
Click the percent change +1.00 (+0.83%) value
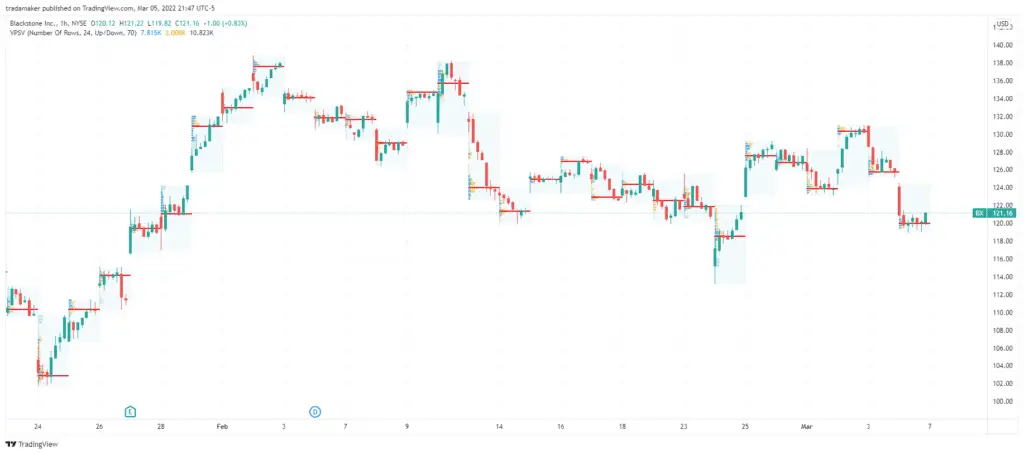(x=223, y=23)
